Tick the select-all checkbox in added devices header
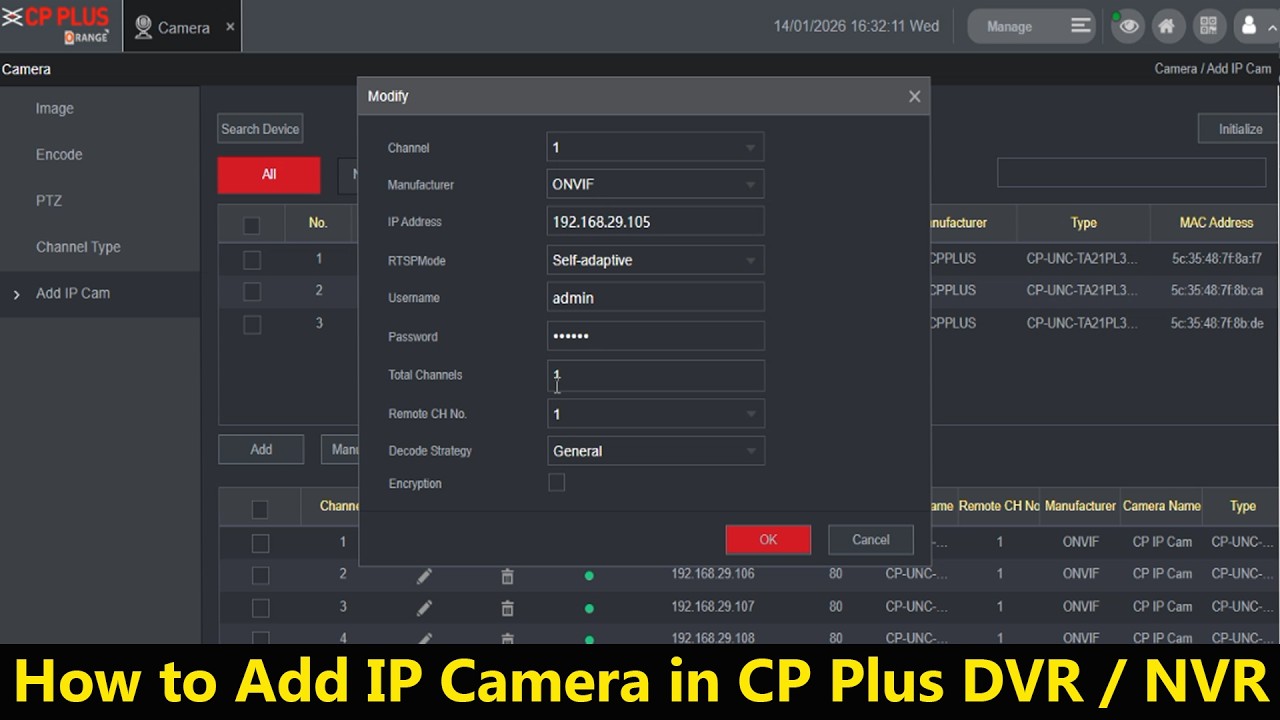 (260, 510)
